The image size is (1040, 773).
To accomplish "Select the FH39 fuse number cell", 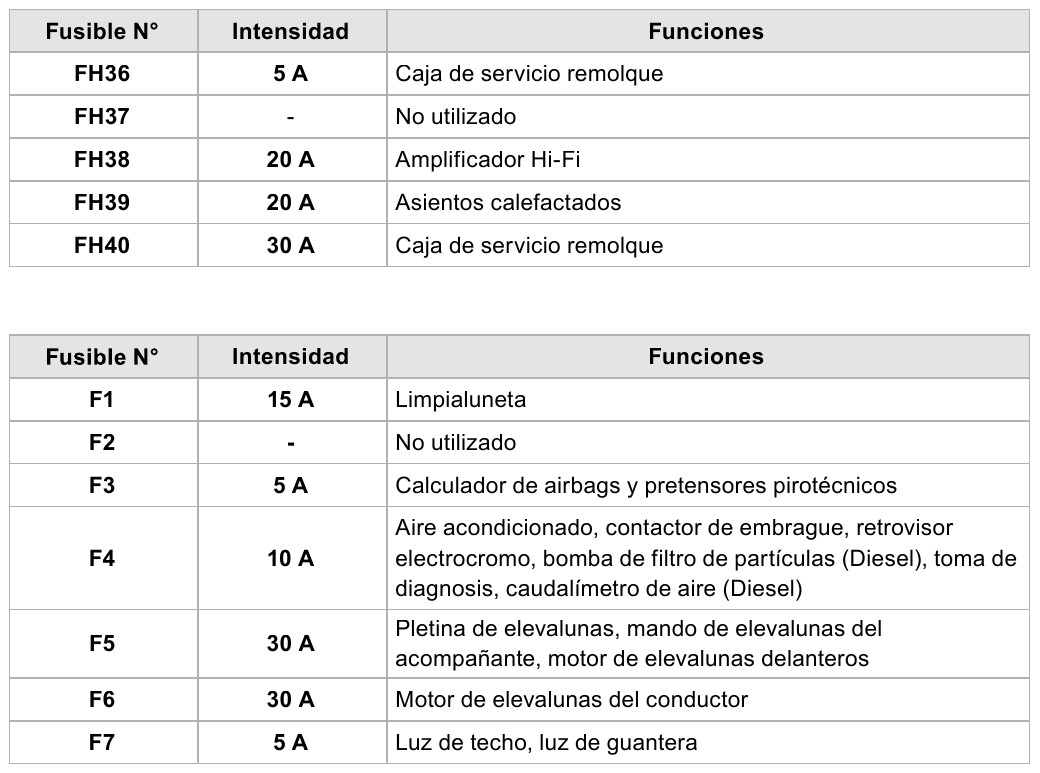I will coord(102,203).
